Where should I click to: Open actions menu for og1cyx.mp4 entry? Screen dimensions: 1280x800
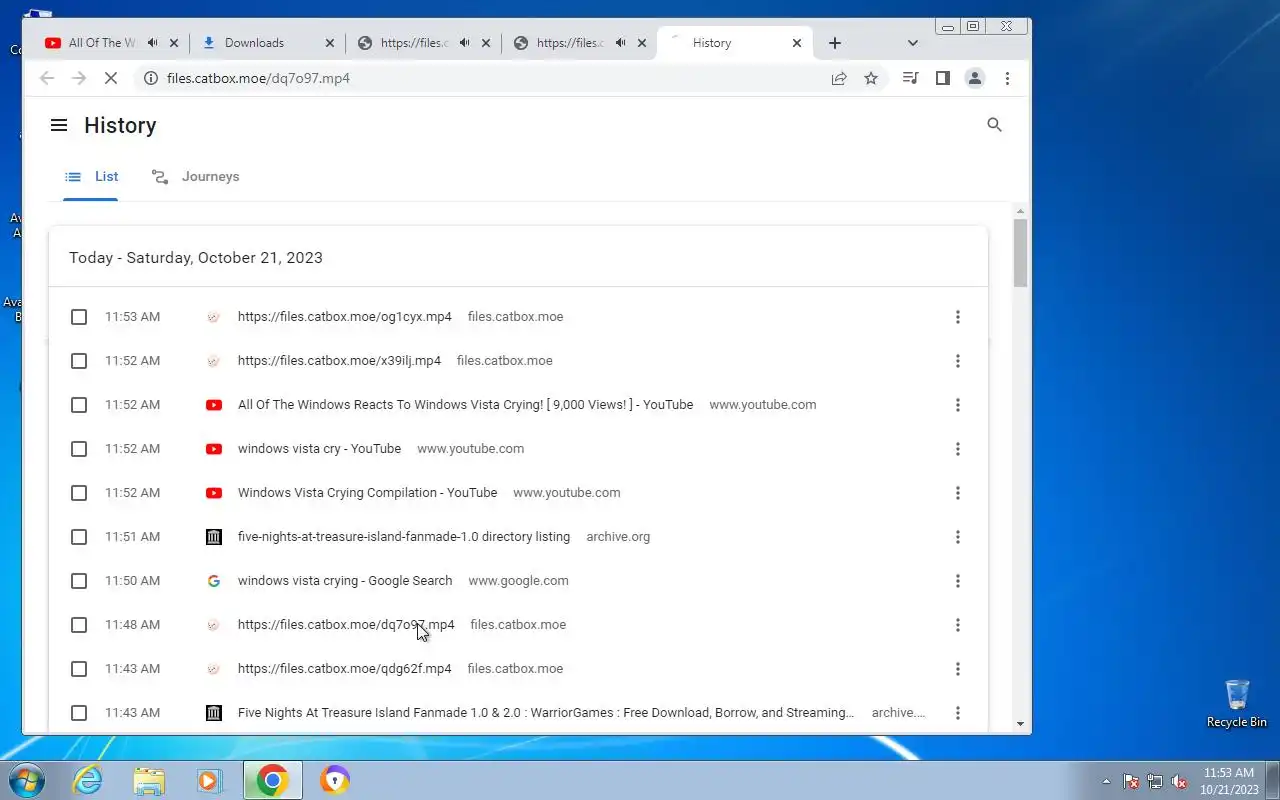[957, 317]
